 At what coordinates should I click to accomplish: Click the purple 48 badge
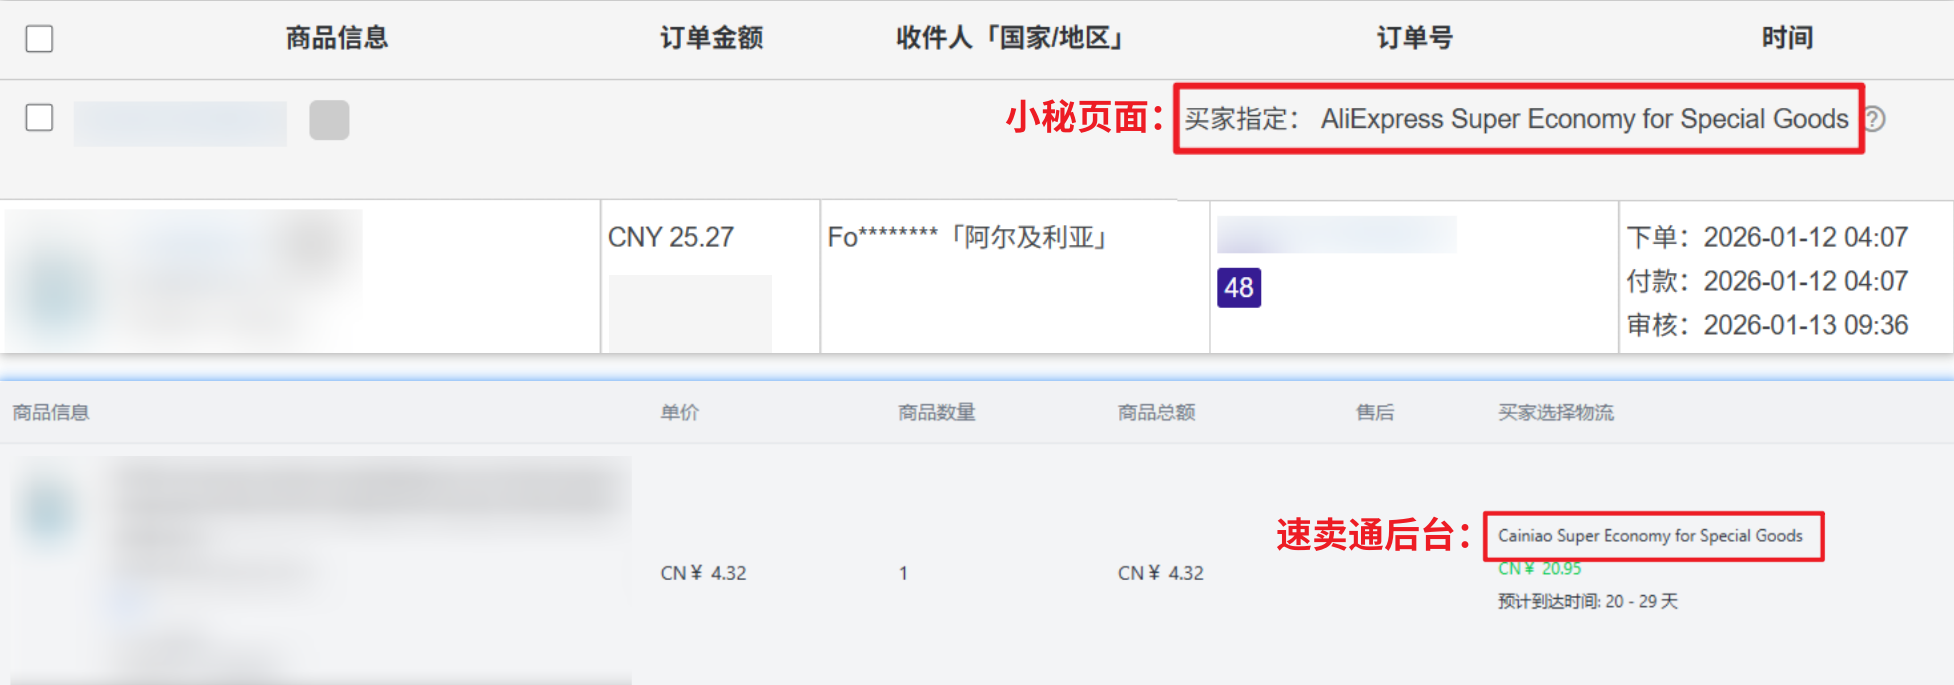click(1238, 288)
